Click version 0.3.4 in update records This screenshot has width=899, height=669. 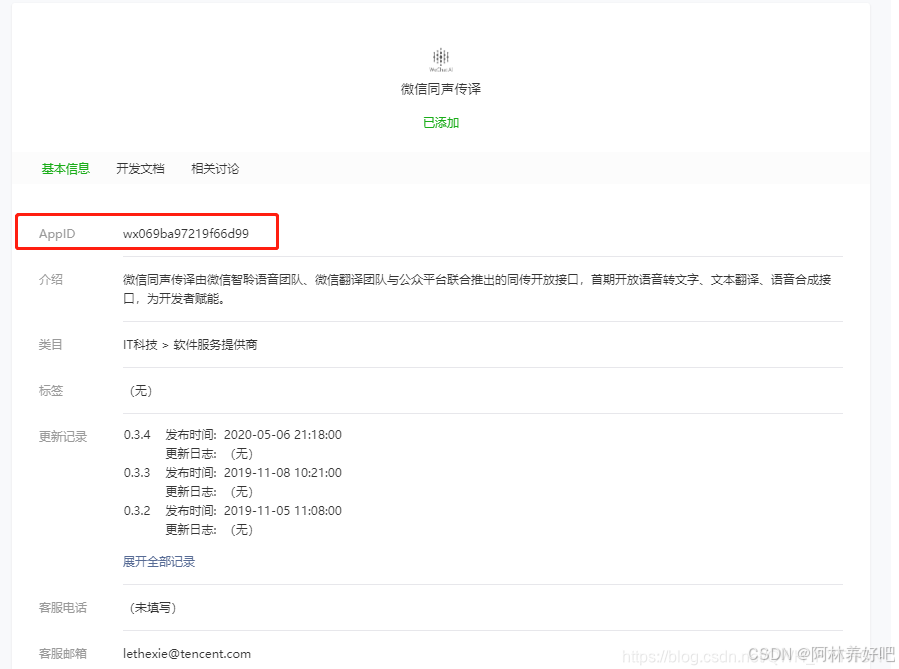coord(137,435)
